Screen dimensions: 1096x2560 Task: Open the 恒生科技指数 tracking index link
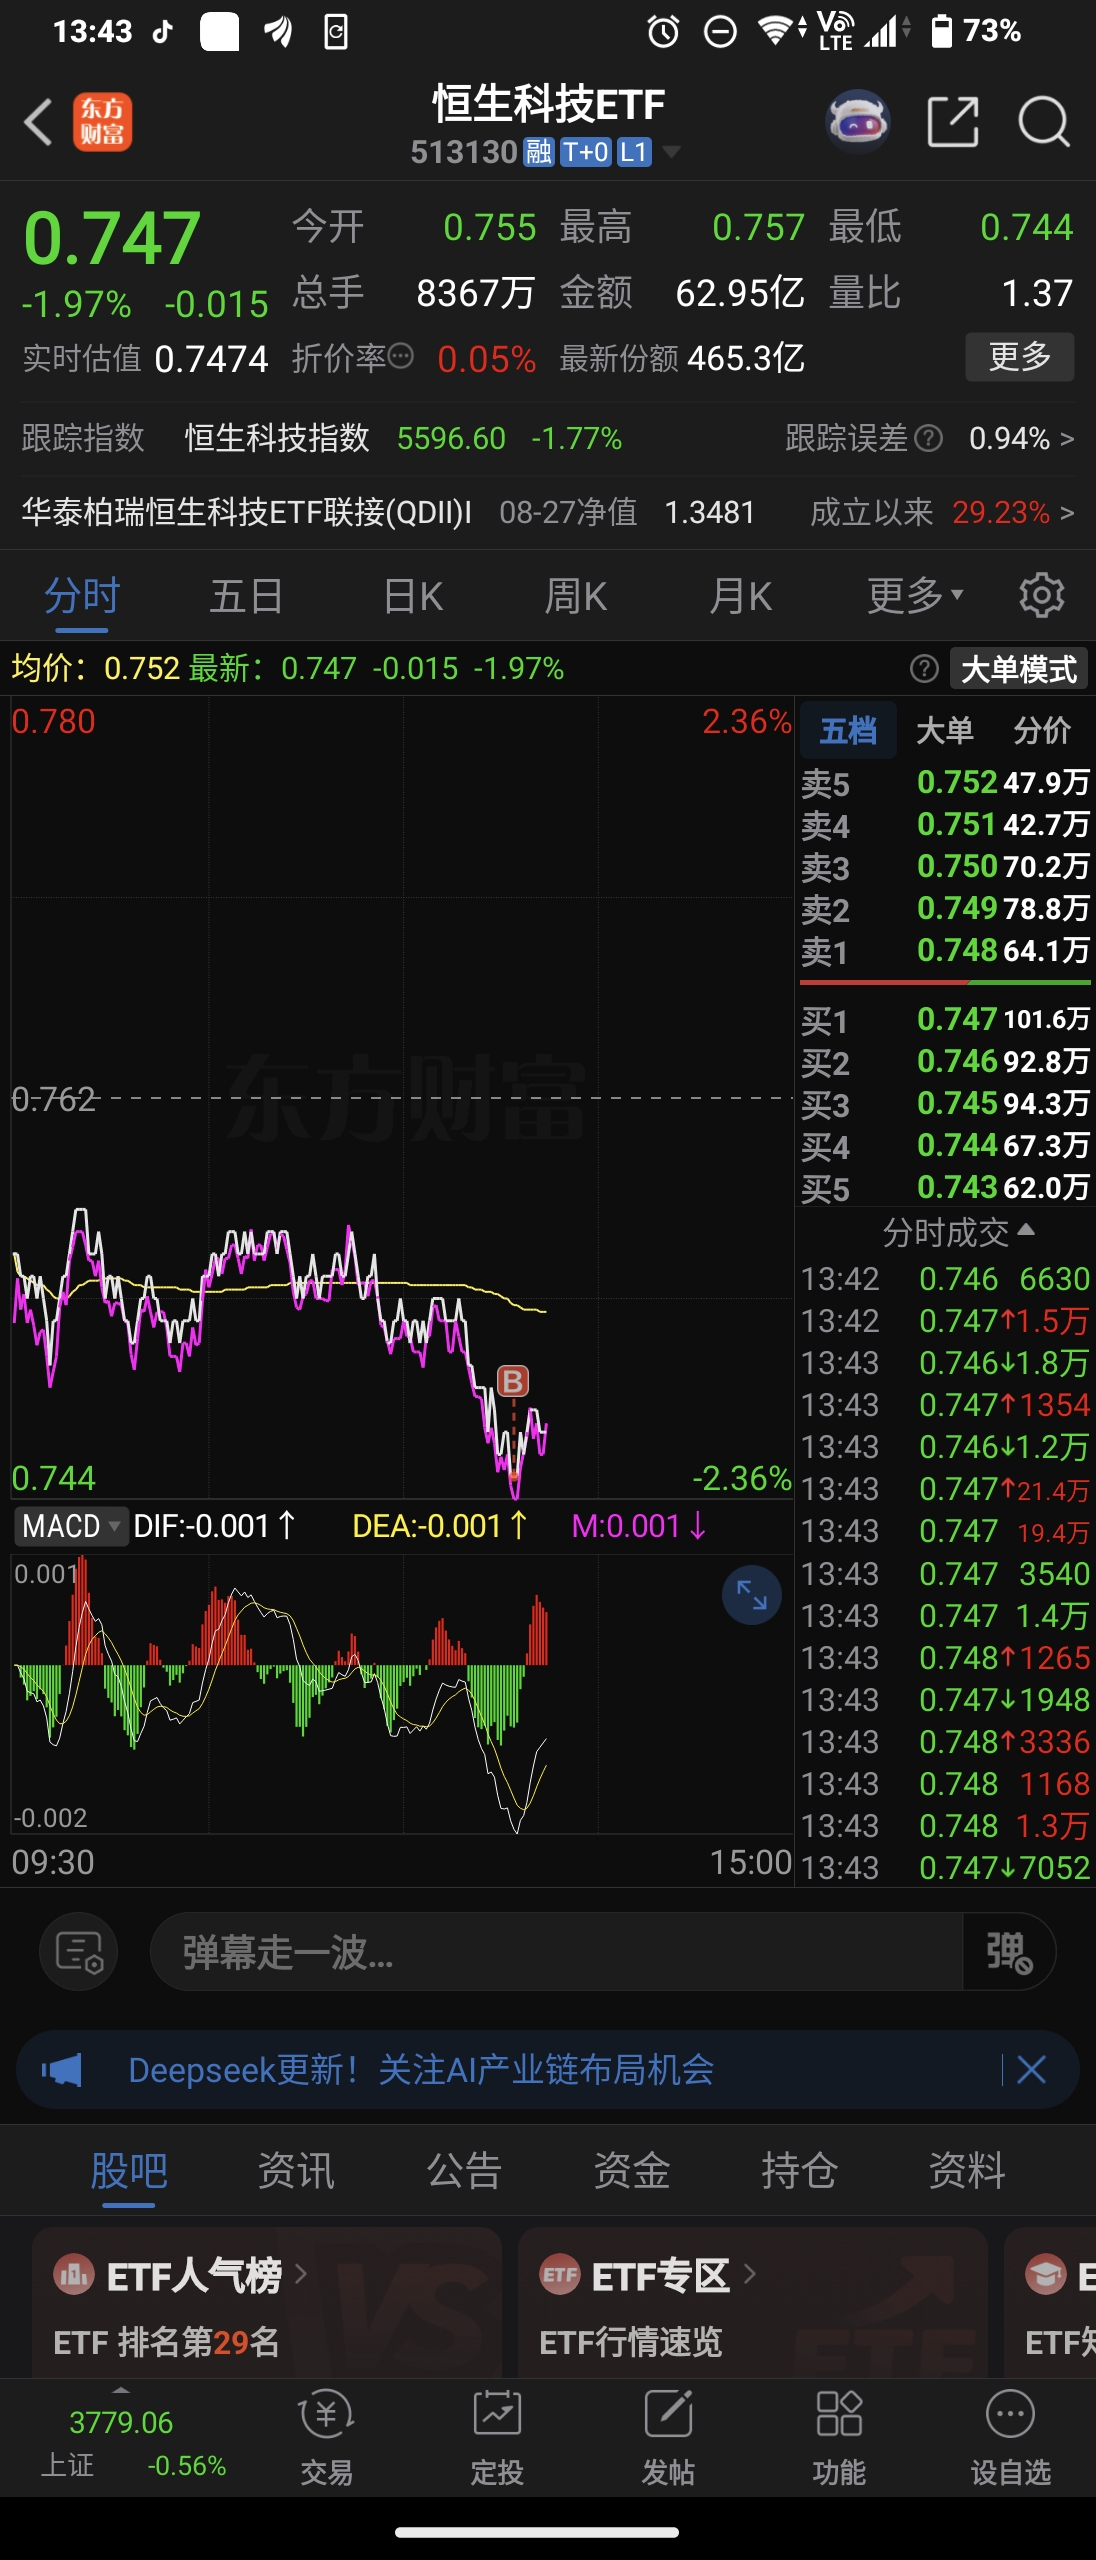point(277,438)
